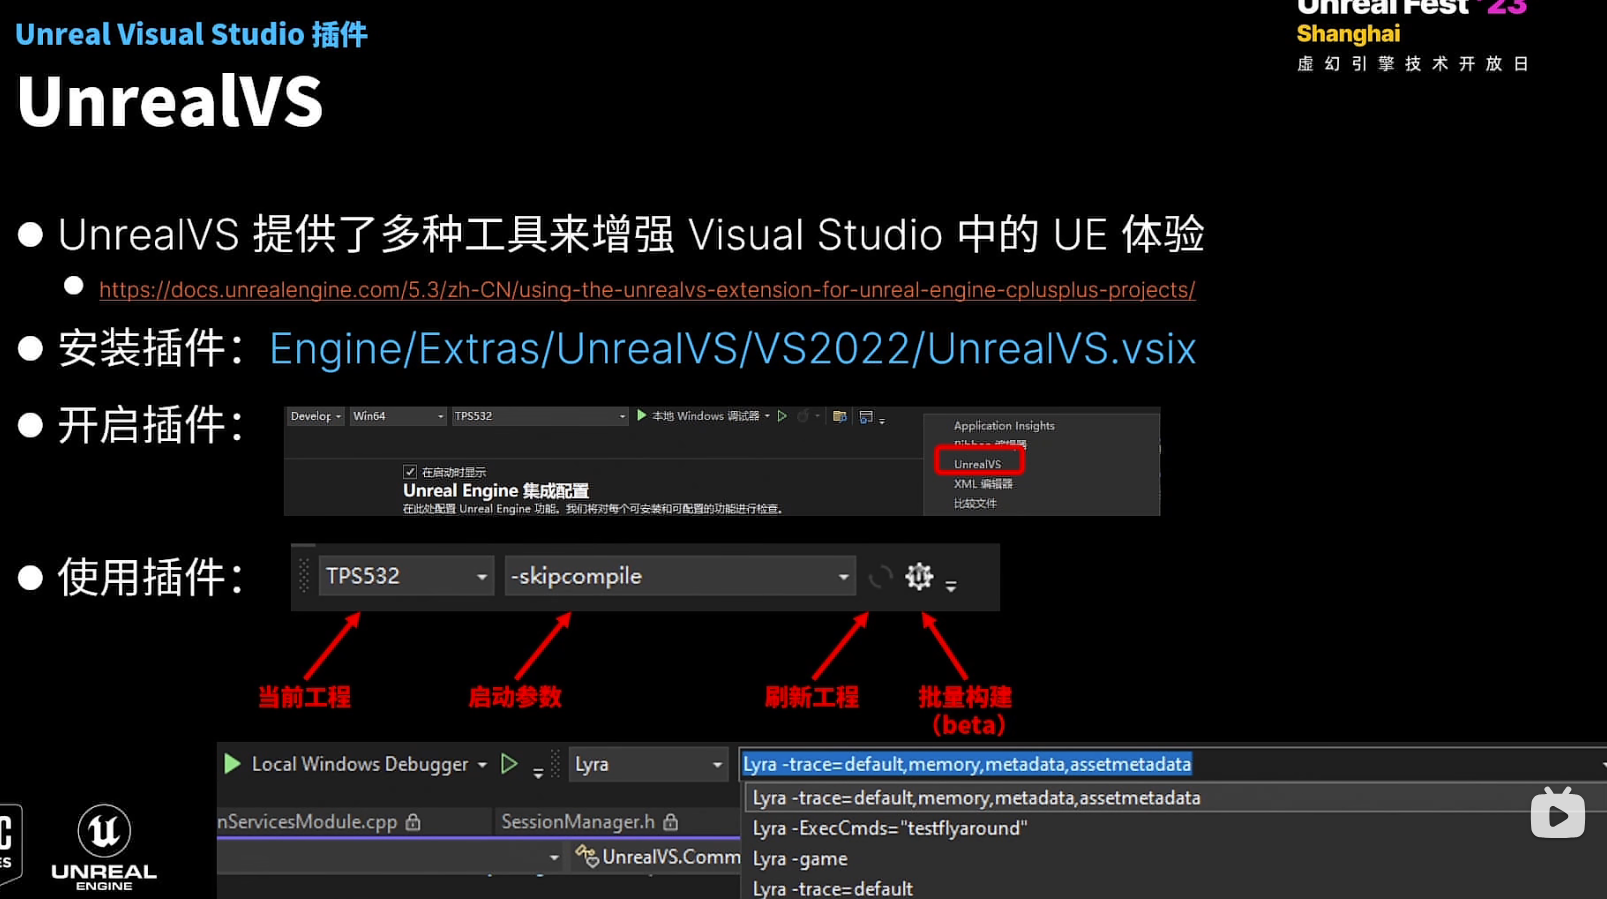Select 比较文件 menu entry
The image size is (1607, 899).
[975, 503]
